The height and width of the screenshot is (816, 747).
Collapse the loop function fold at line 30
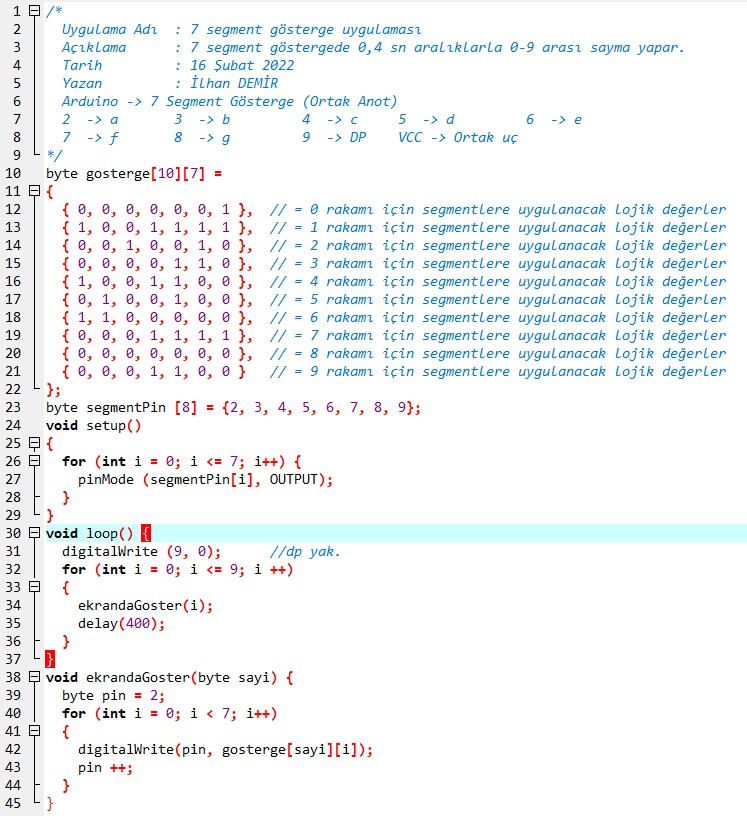34,532
